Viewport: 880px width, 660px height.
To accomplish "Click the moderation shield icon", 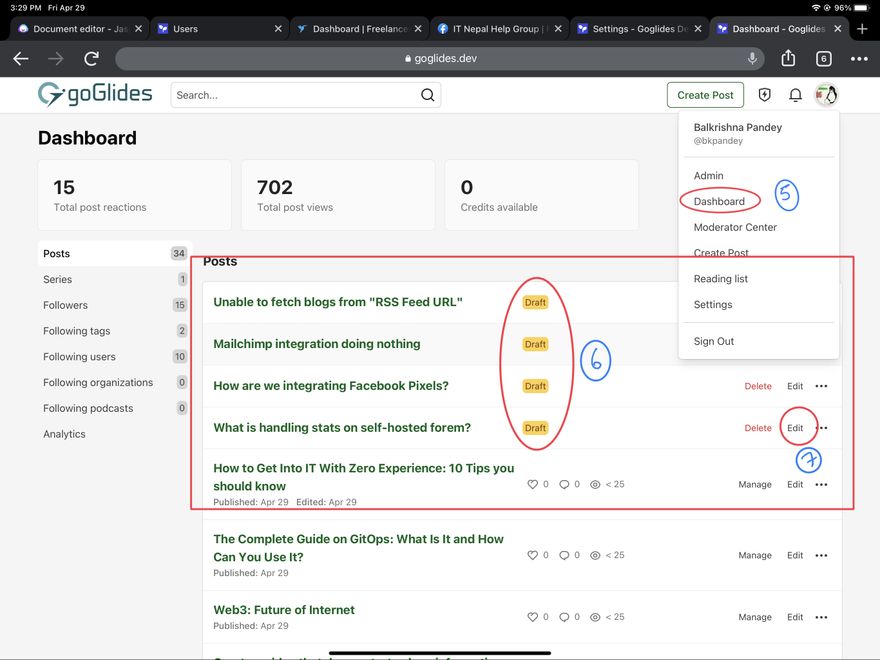I will click(765, 95).
